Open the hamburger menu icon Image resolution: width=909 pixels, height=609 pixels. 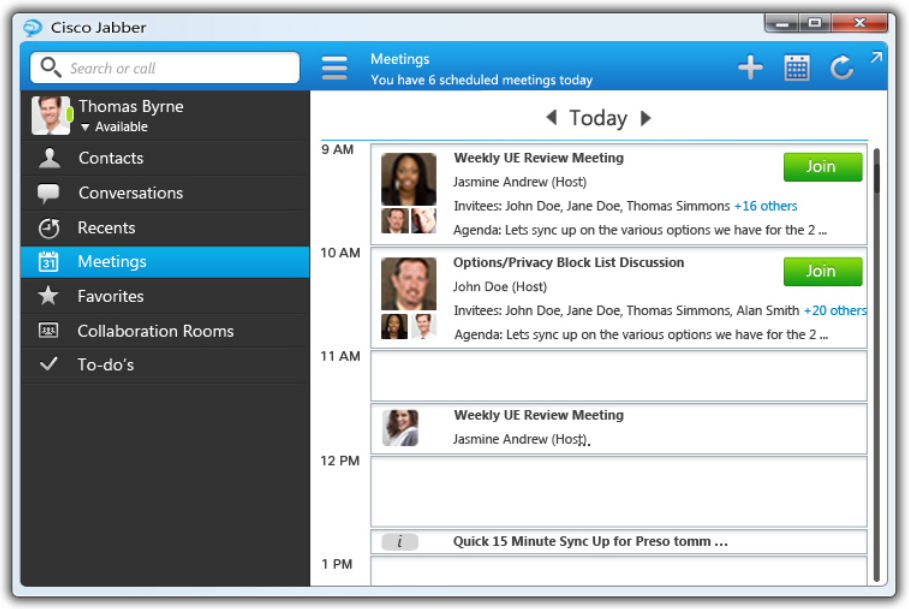point(334,68)
